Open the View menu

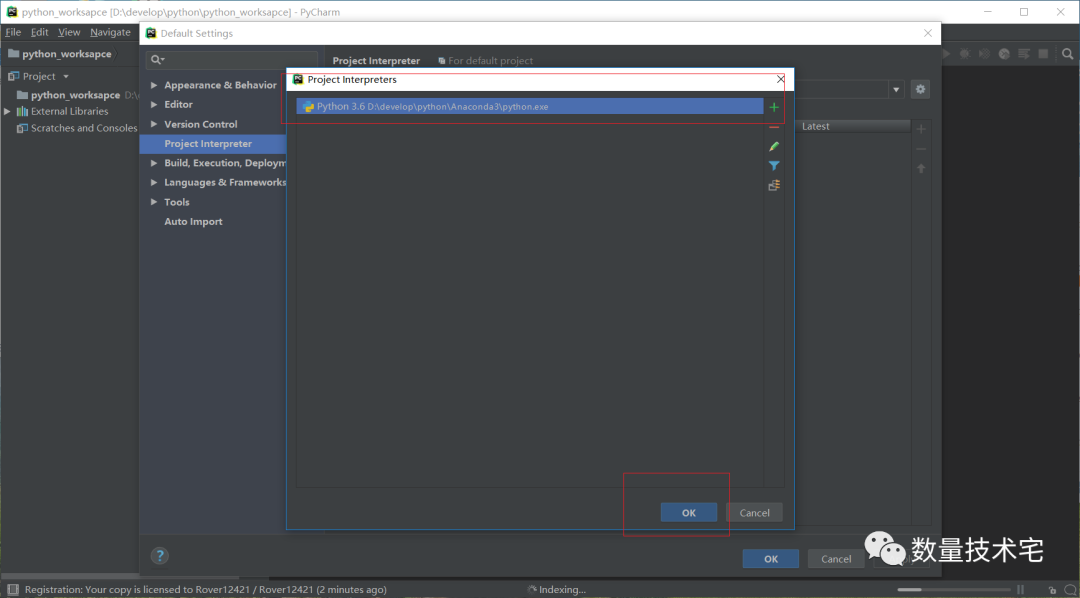(x=69, y=32)
